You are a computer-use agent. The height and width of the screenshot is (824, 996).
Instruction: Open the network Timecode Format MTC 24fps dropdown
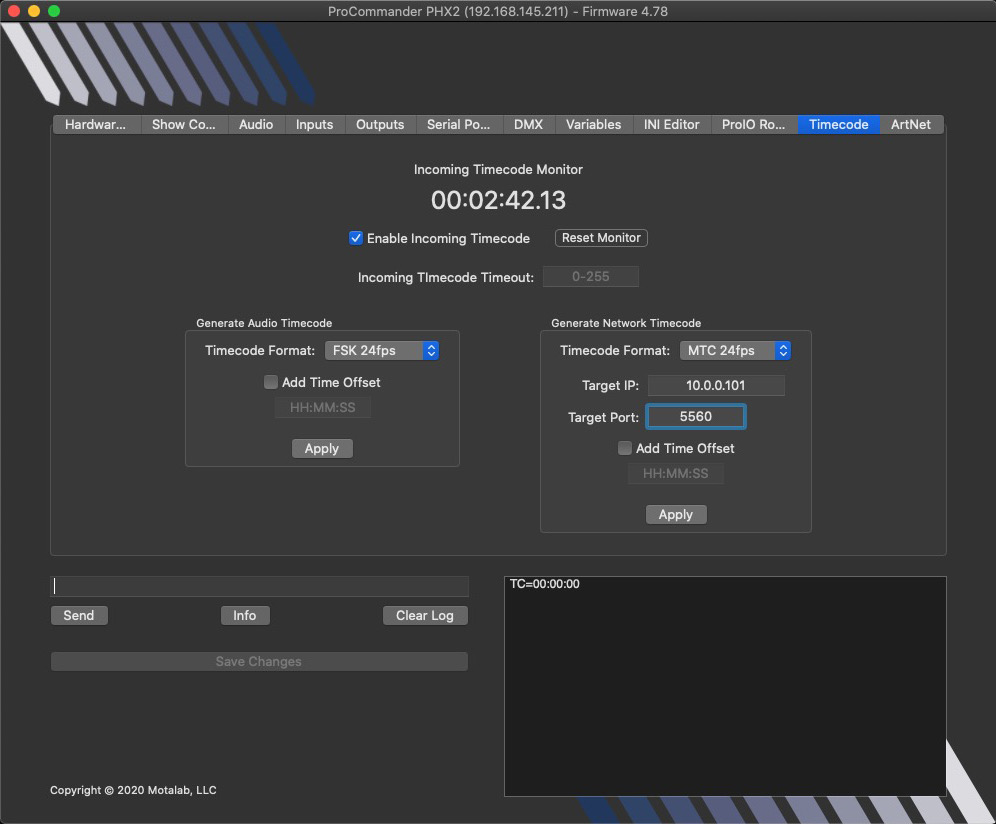click(736, 351)
